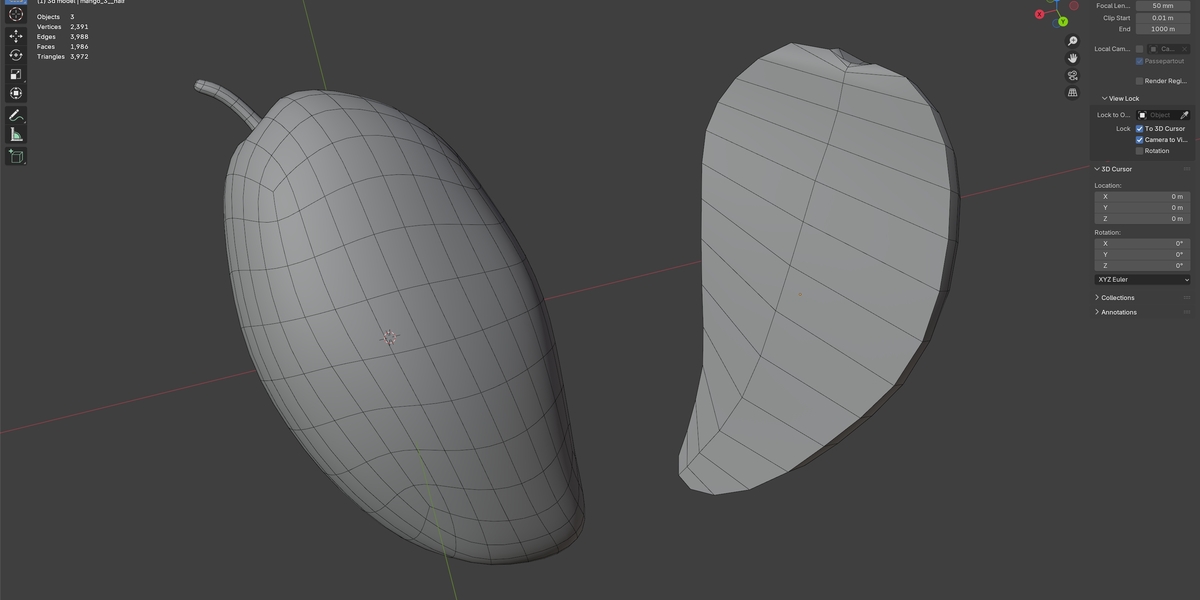The image size is (1200, 600).
Task: Uncheck the Camera to View checkbox
Action: [x=1139, y=140]
